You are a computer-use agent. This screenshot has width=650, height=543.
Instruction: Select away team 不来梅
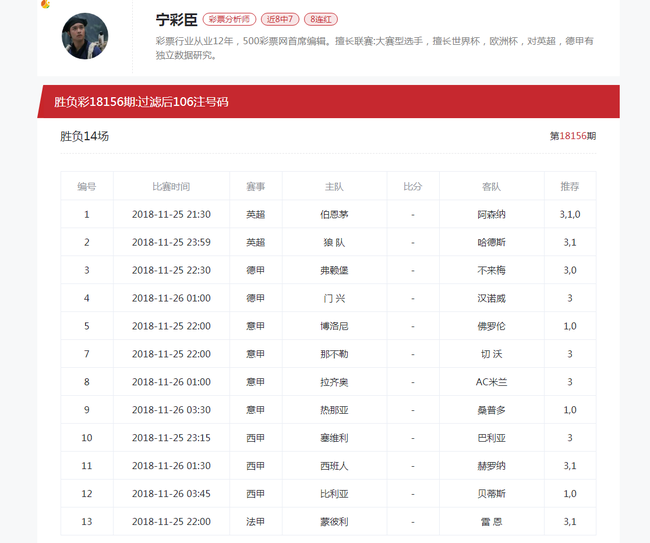point(492,270)
